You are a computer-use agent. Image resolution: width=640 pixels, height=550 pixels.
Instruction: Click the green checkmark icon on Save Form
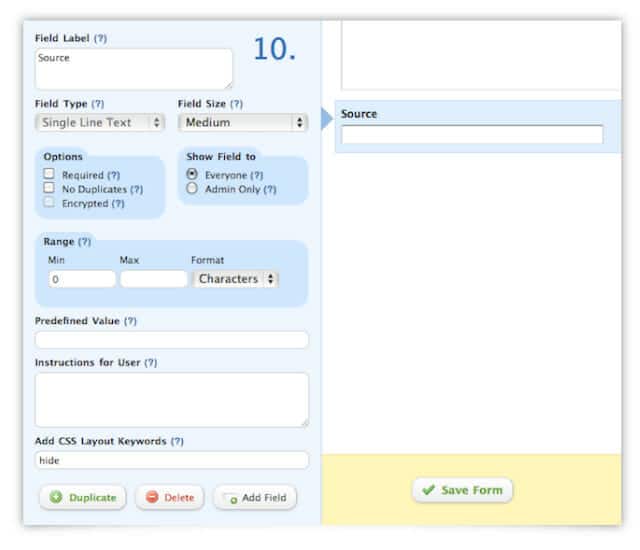click(x=428, y=490)
